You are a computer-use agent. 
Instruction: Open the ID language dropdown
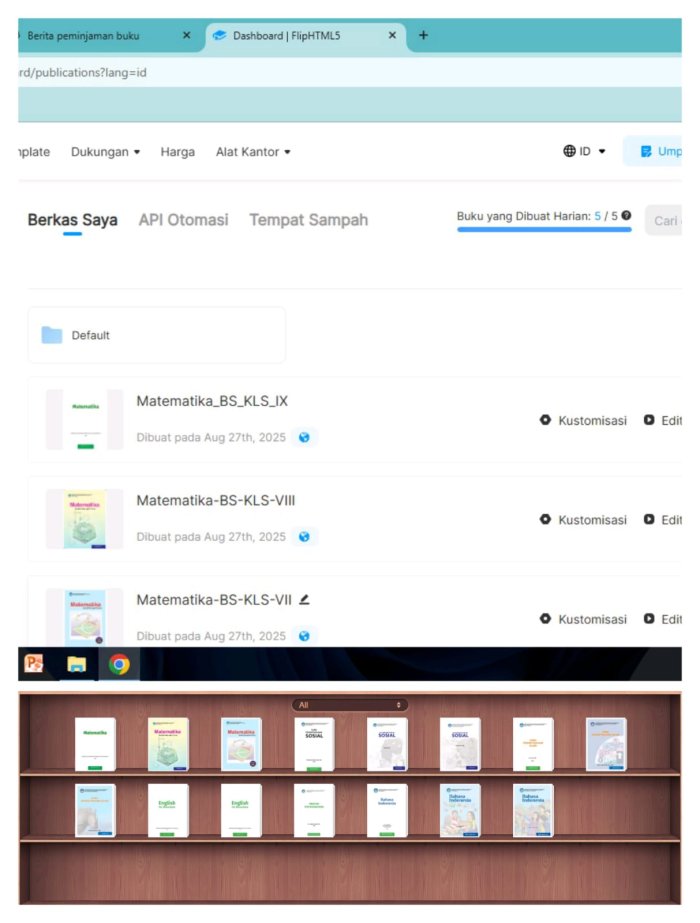[585, 151]
